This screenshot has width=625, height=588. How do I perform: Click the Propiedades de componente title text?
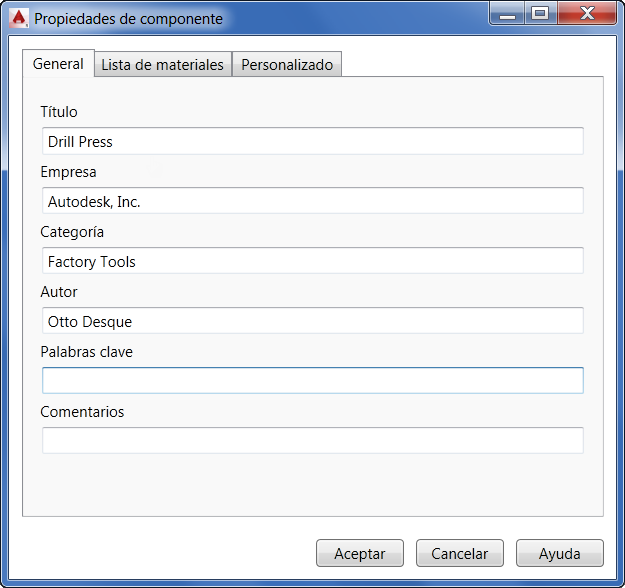[129, 18]
